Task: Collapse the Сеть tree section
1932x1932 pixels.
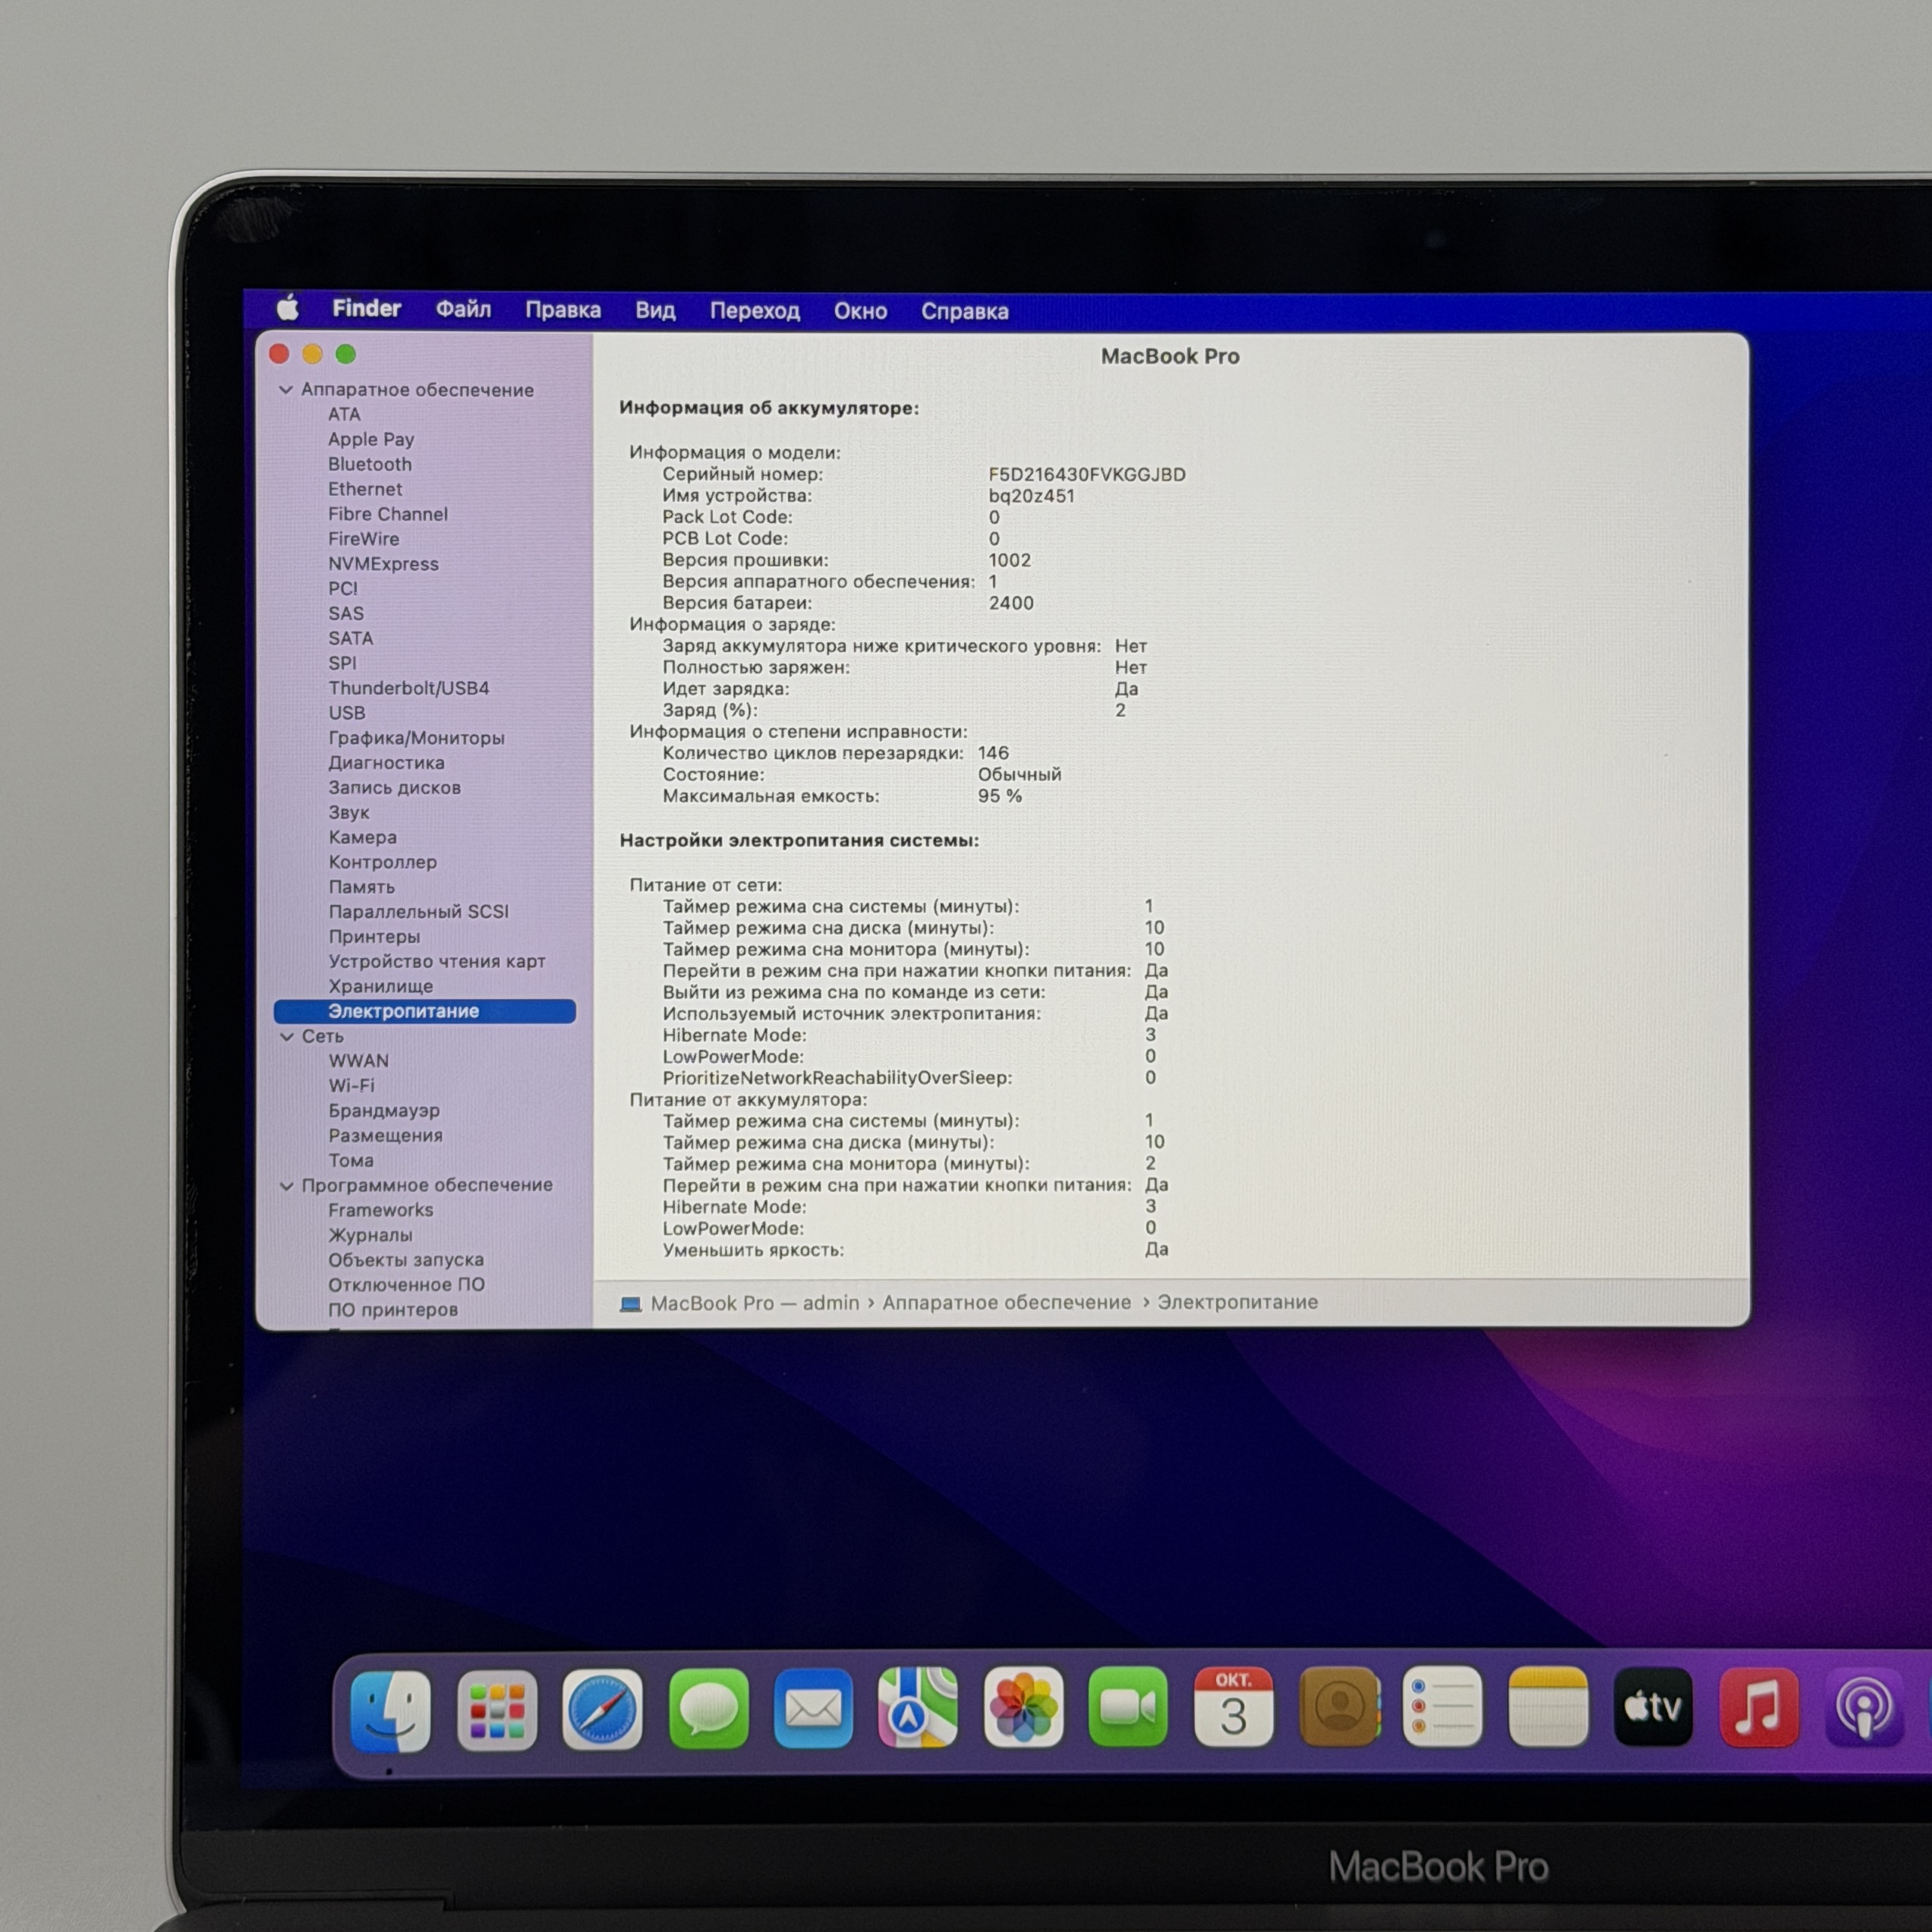Action: tap(287, 1037)
